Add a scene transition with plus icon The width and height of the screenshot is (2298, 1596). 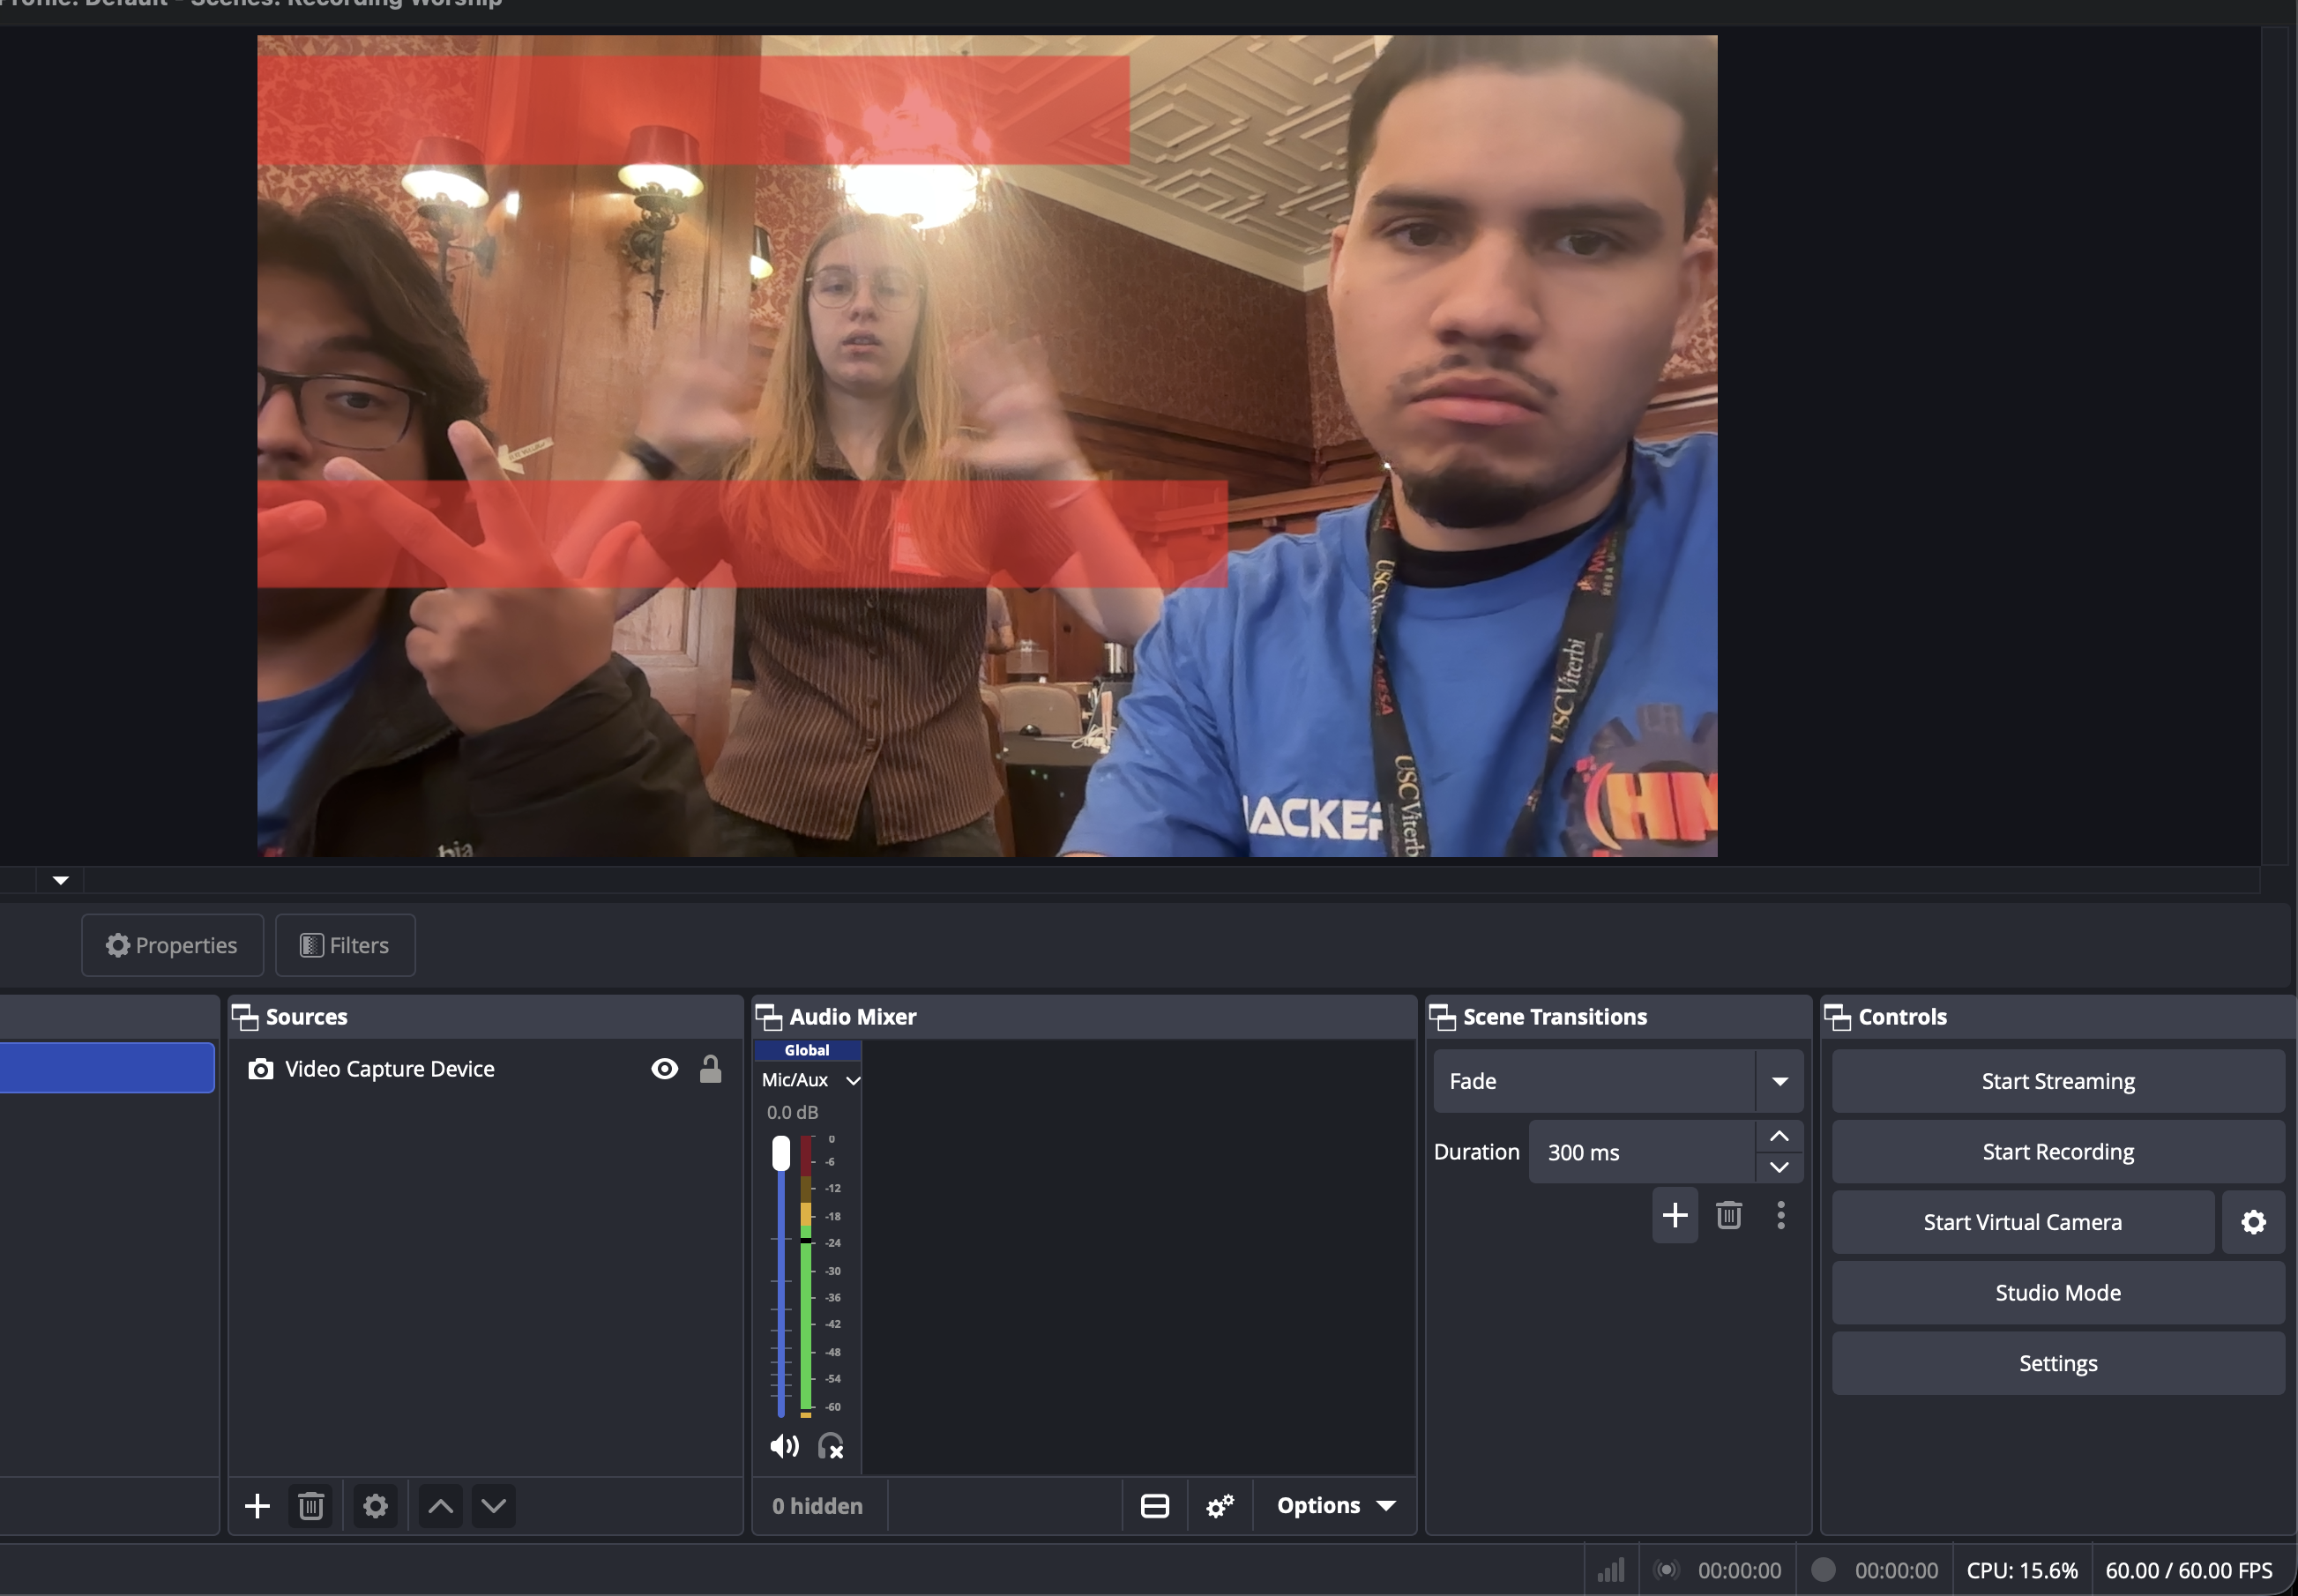tap(1675, 1215)
